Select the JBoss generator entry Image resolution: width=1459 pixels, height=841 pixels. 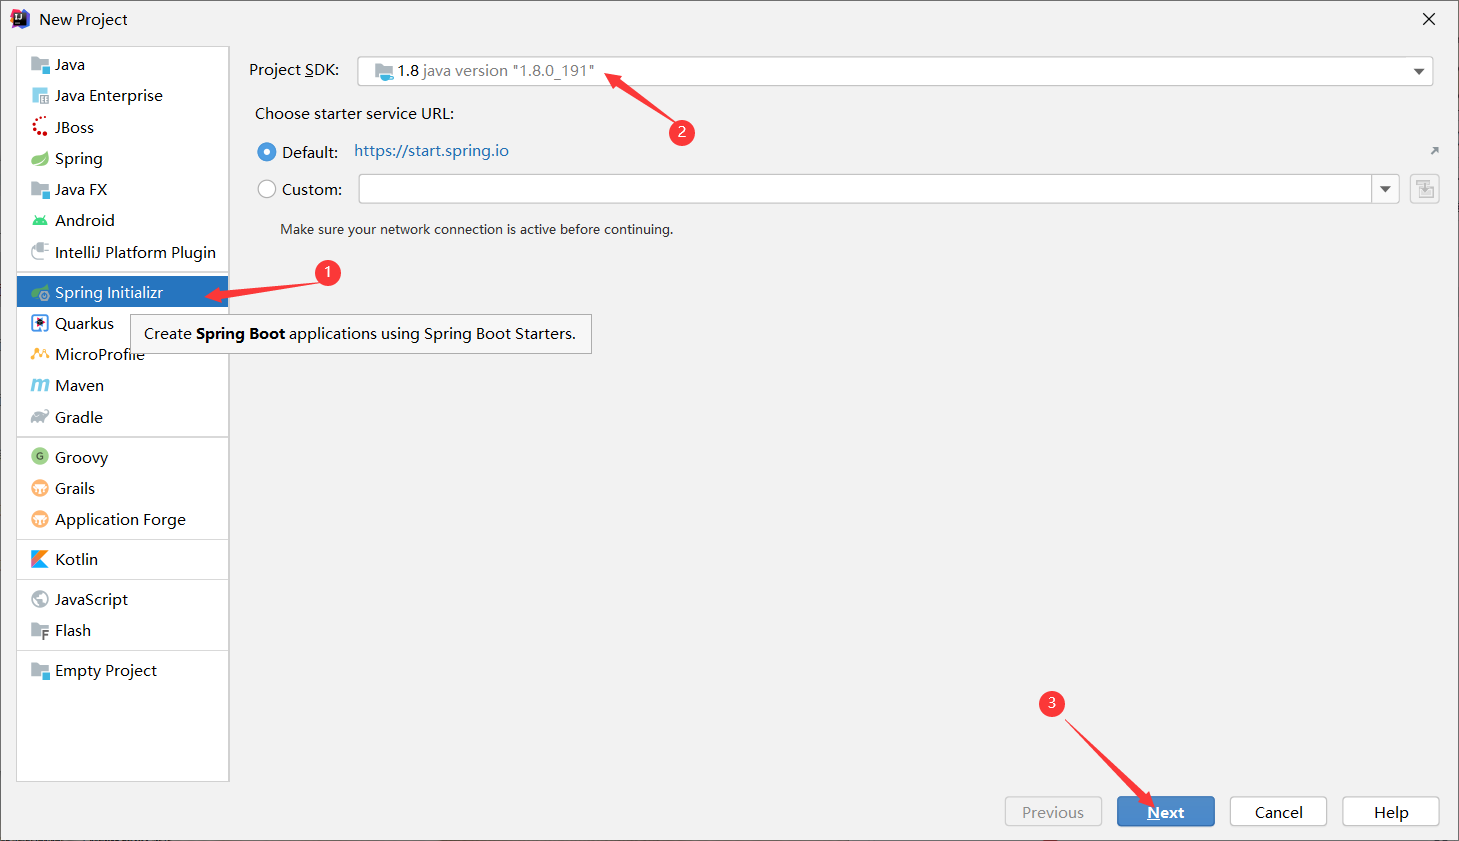point(123,127)
